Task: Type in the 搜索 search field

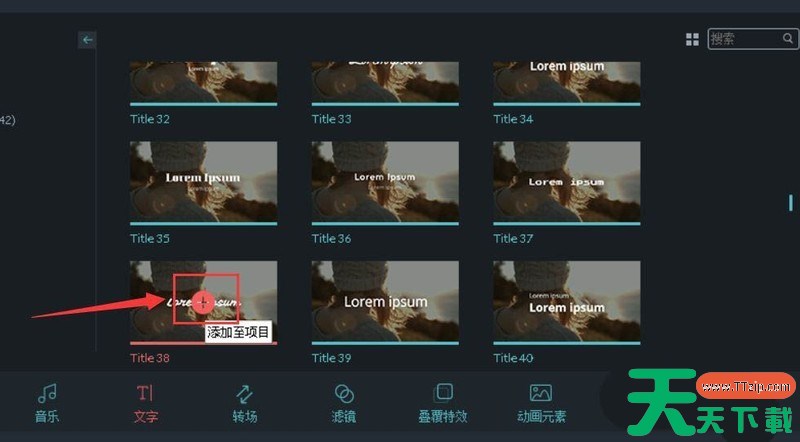Action: [744, 39]
